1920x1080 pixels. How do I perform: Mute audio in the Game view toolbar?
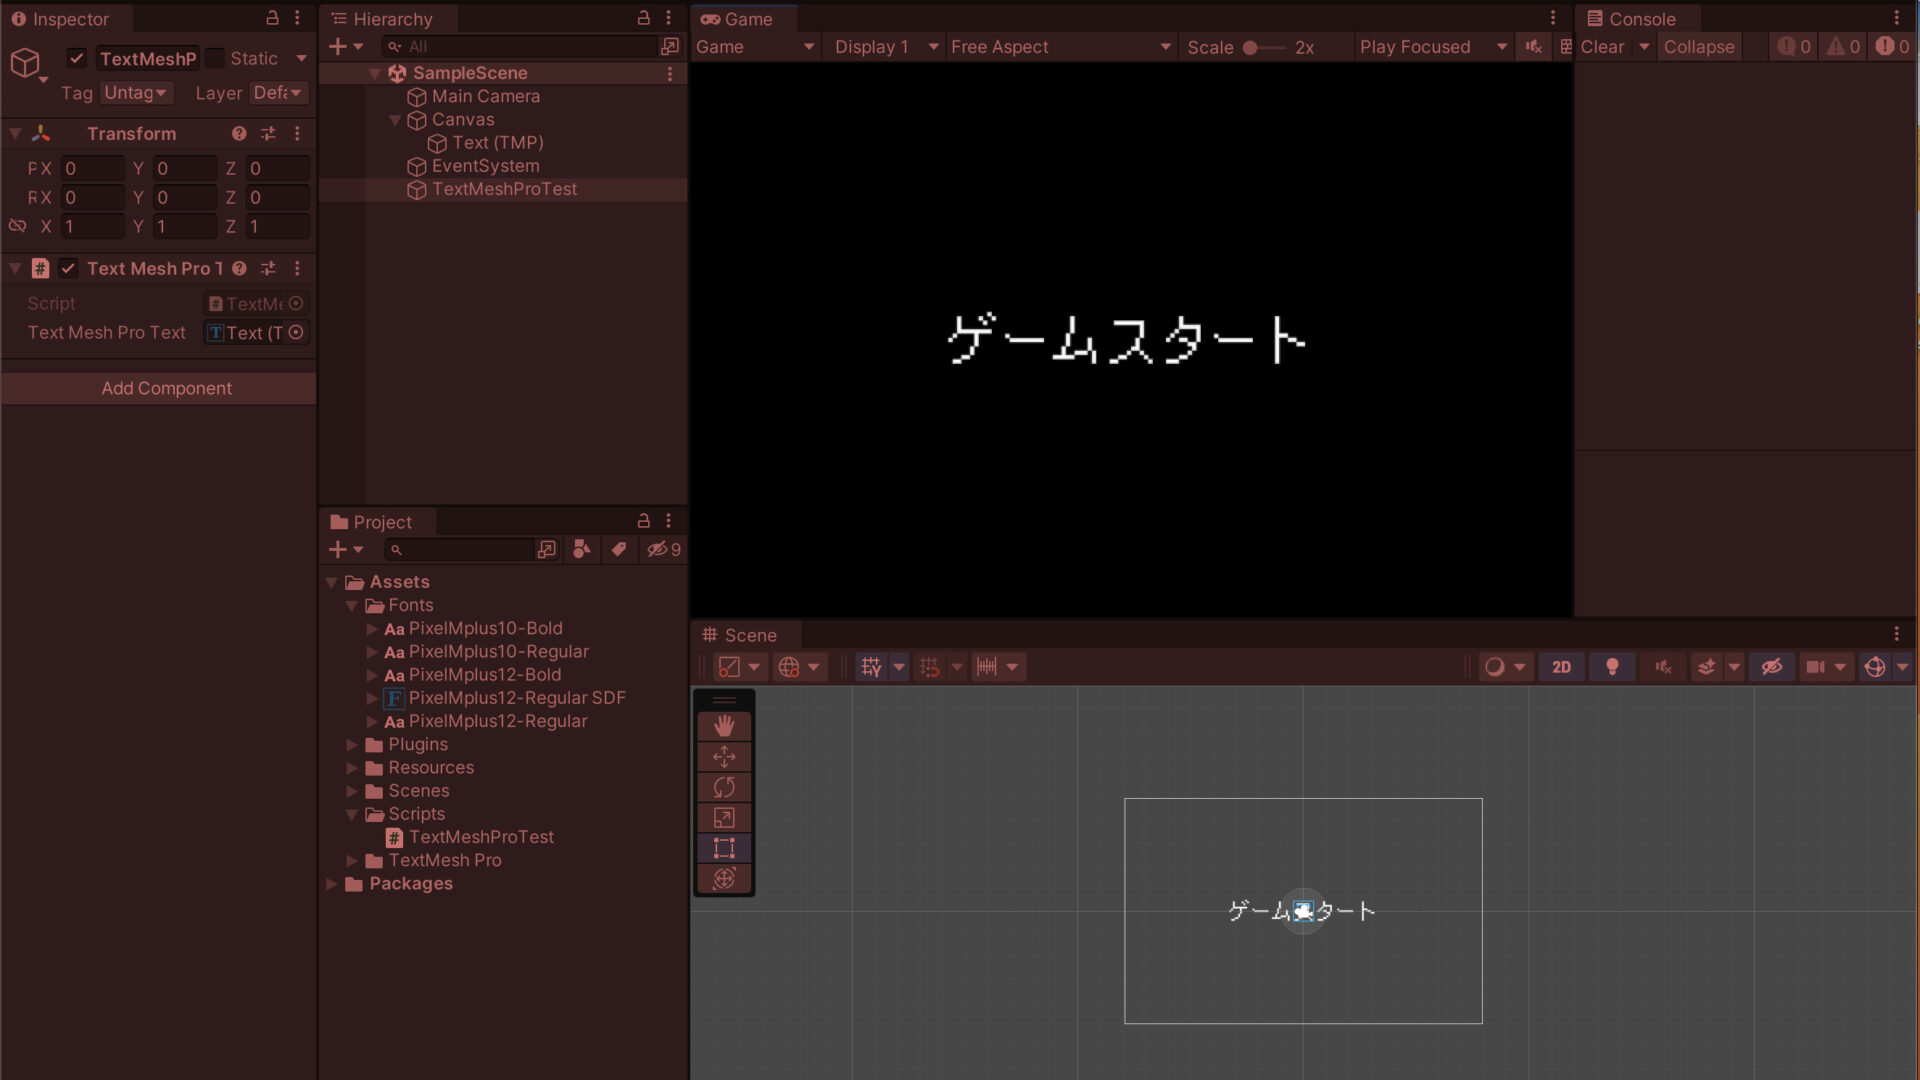point(1533,46)
